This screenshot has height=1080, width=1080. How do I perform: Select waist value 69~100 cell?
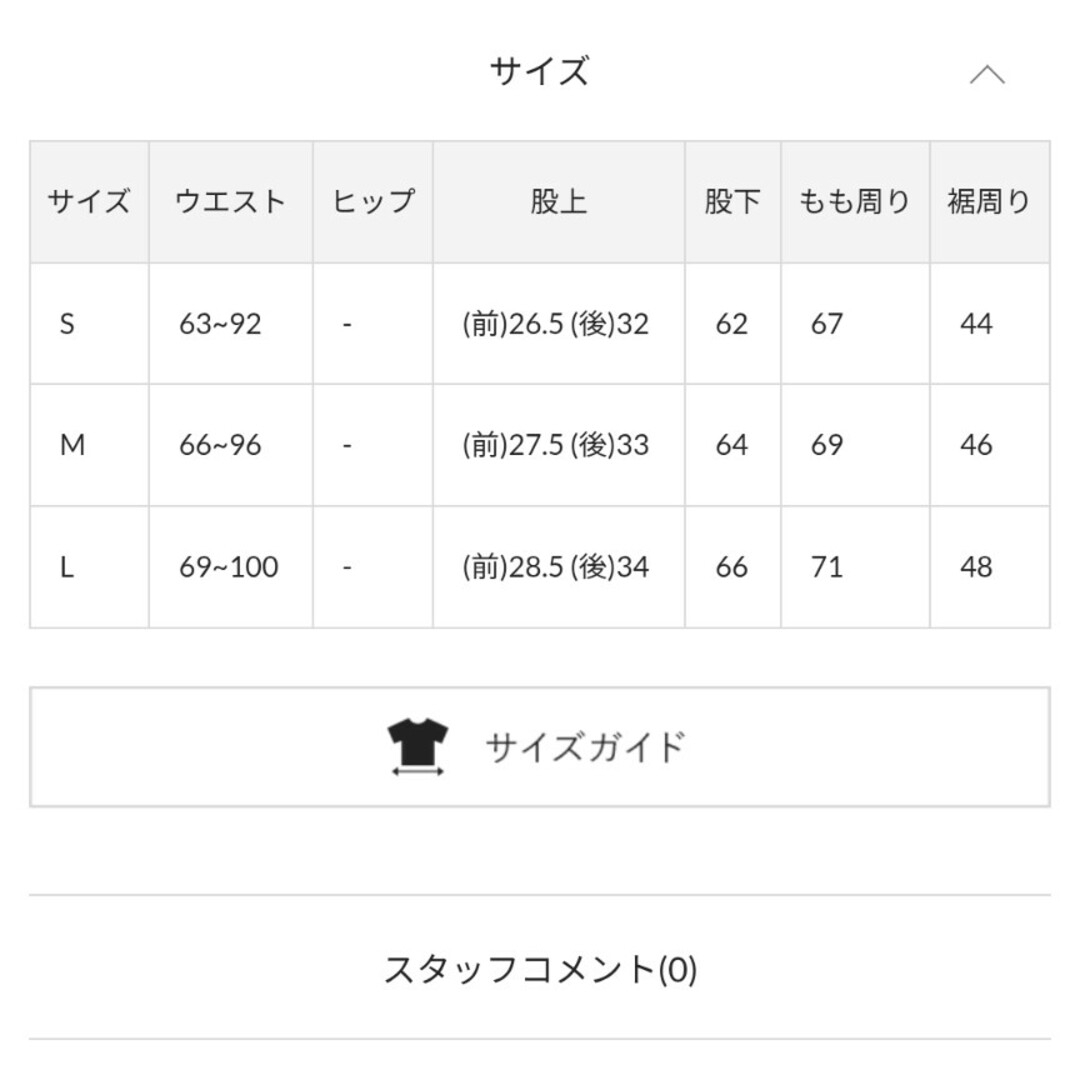coord(231,567)
